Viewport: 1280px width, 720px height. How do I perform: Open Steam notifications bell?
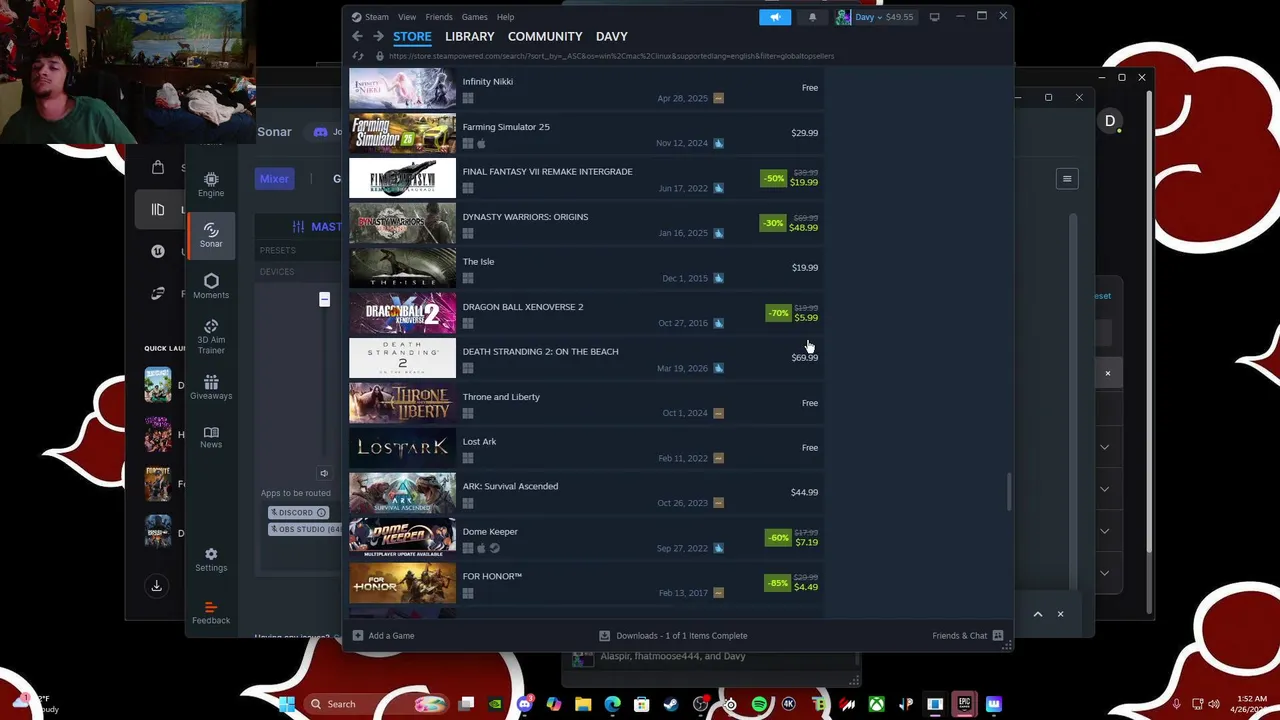(812, 17)
